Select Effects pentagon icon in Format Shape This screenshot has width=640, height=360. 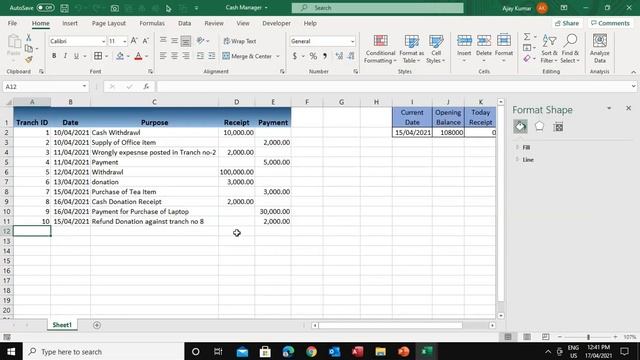[539, 127]
